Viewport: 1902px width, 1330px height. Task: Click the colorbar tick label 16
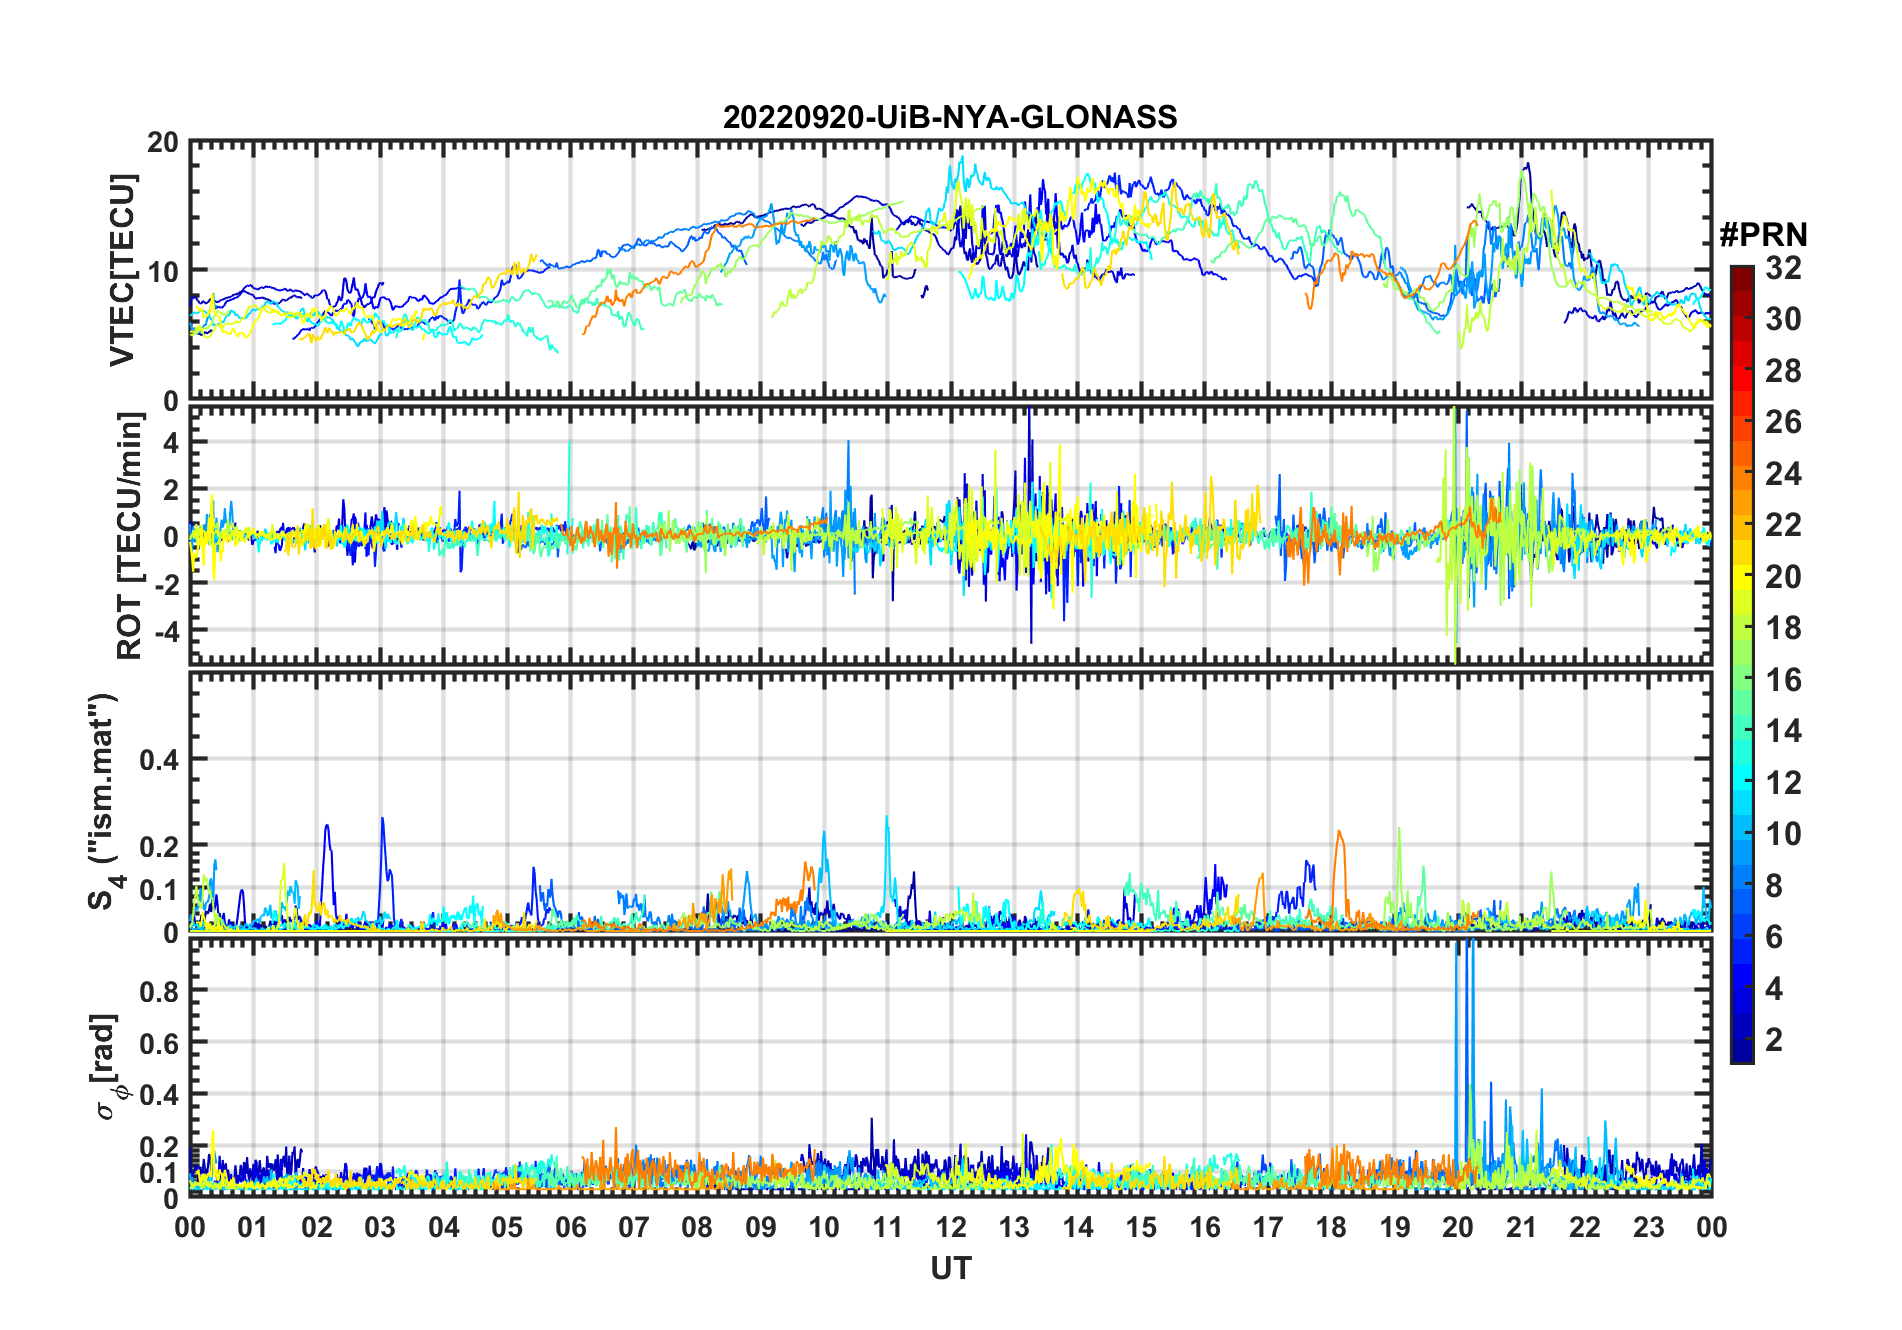click(1783, 680)
